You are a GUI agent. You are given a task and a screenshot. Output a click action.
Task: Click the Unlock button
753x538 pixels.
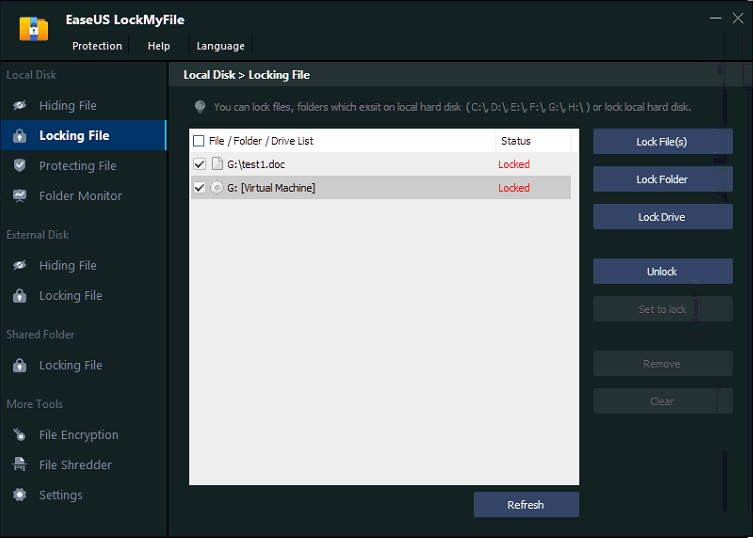(663, 271)
